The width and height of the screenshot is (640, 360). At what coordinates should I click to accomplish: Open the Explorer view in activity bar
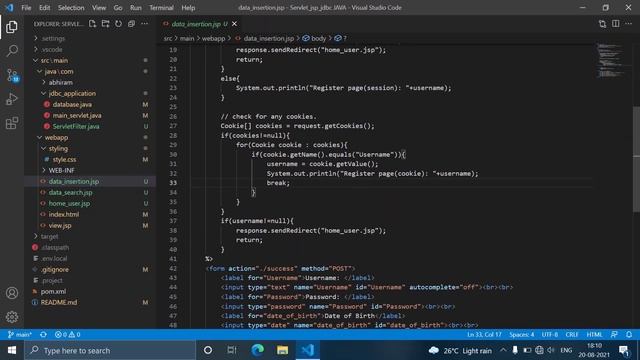coord(12,27)
